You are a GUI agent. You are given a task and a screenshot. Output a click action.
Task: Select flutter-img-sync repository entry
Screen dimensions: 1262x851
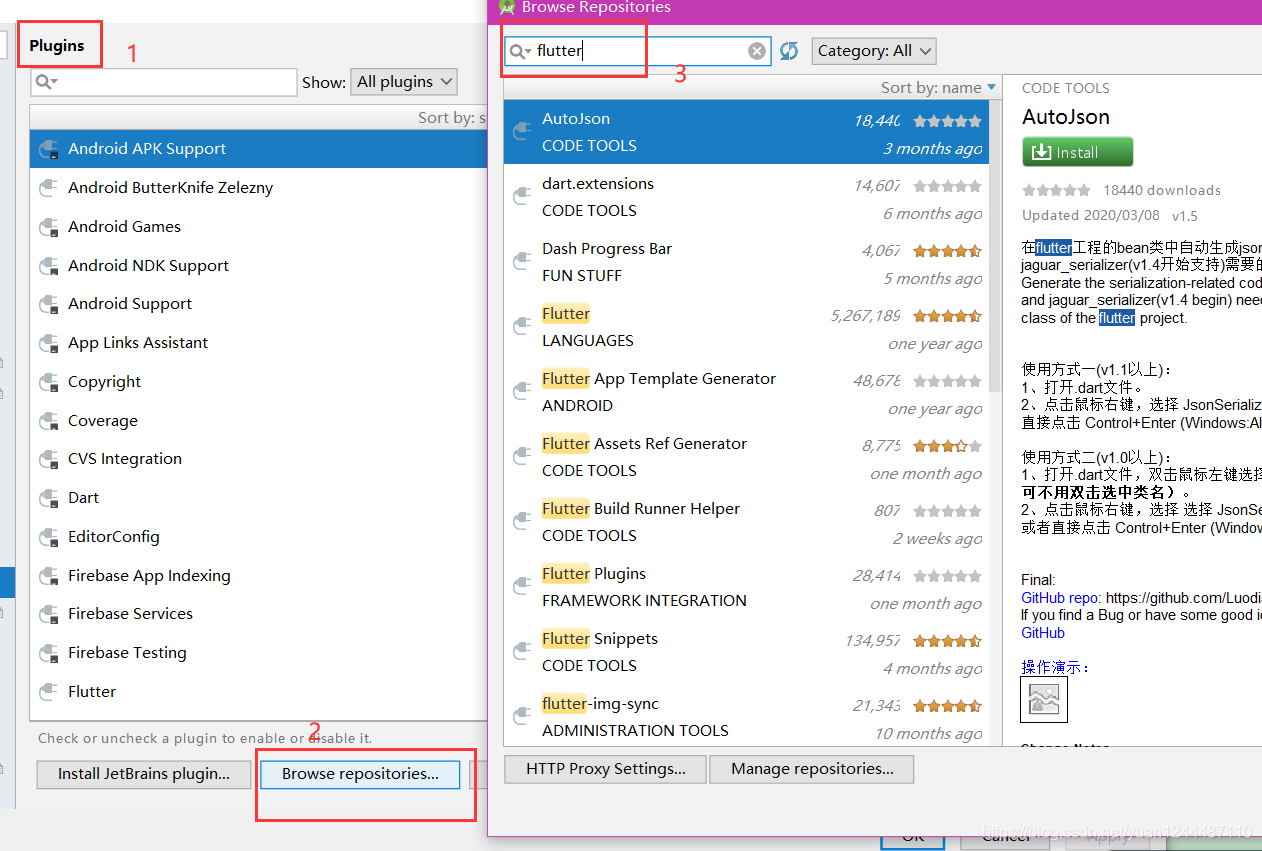pyautogui.click(x=746, y=717)
